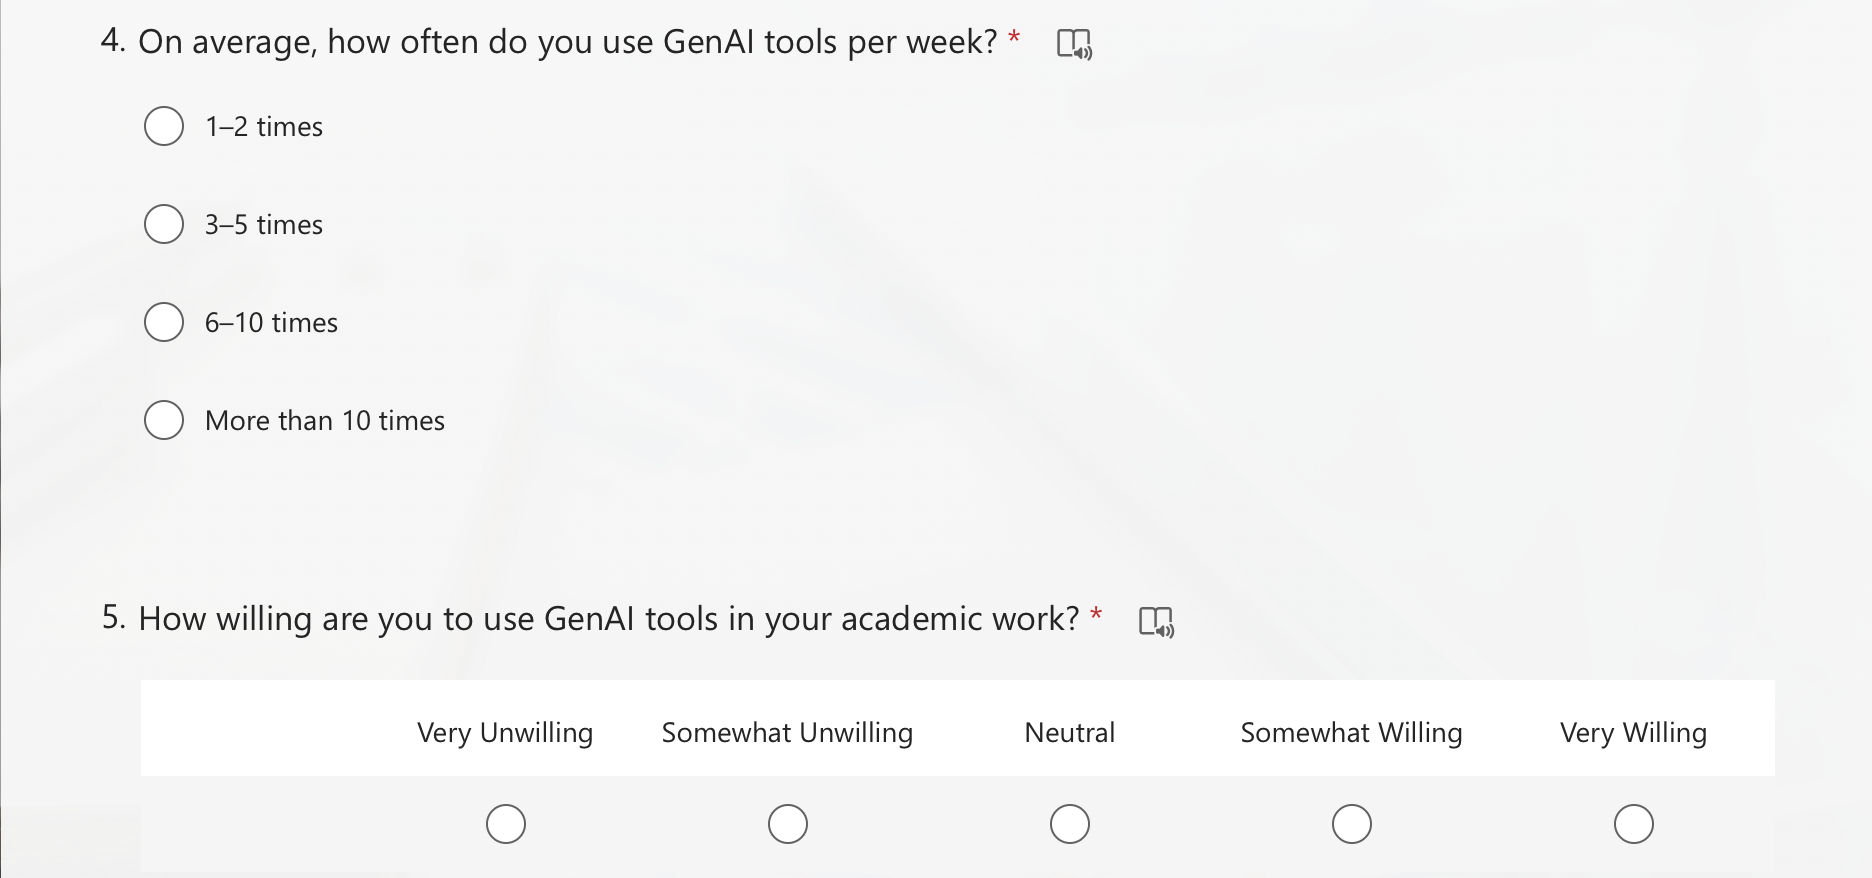Click the "Neutral" column header text
Viewport: 1872px width, 878px height.
(1069, 733)
